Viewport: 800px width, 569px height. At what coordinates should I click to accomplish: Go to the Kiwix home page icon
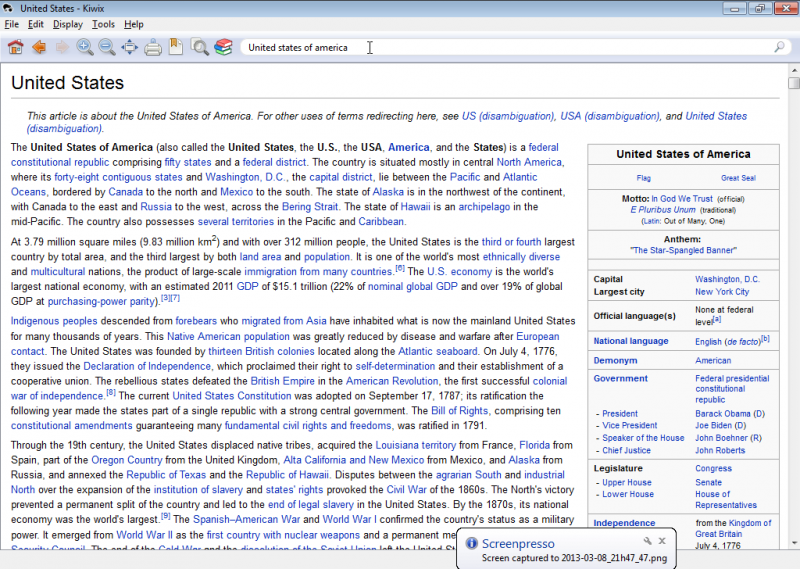point(16,47)
